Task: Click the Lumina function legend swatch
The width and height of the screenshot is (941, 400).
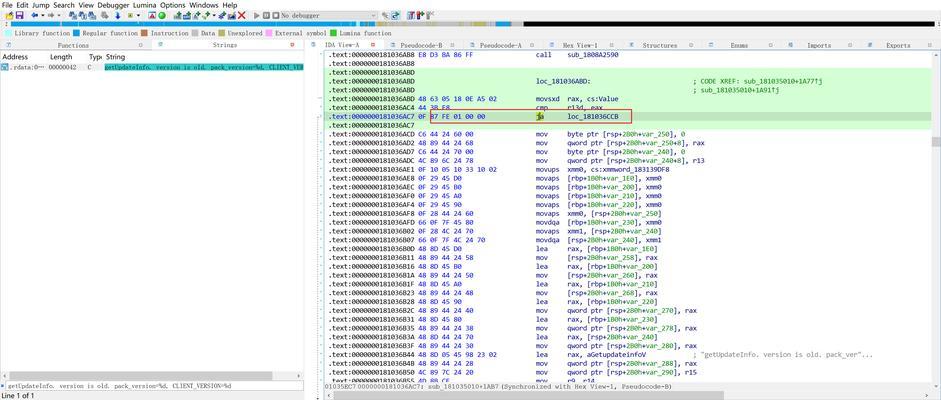Action: coord(334,34)
